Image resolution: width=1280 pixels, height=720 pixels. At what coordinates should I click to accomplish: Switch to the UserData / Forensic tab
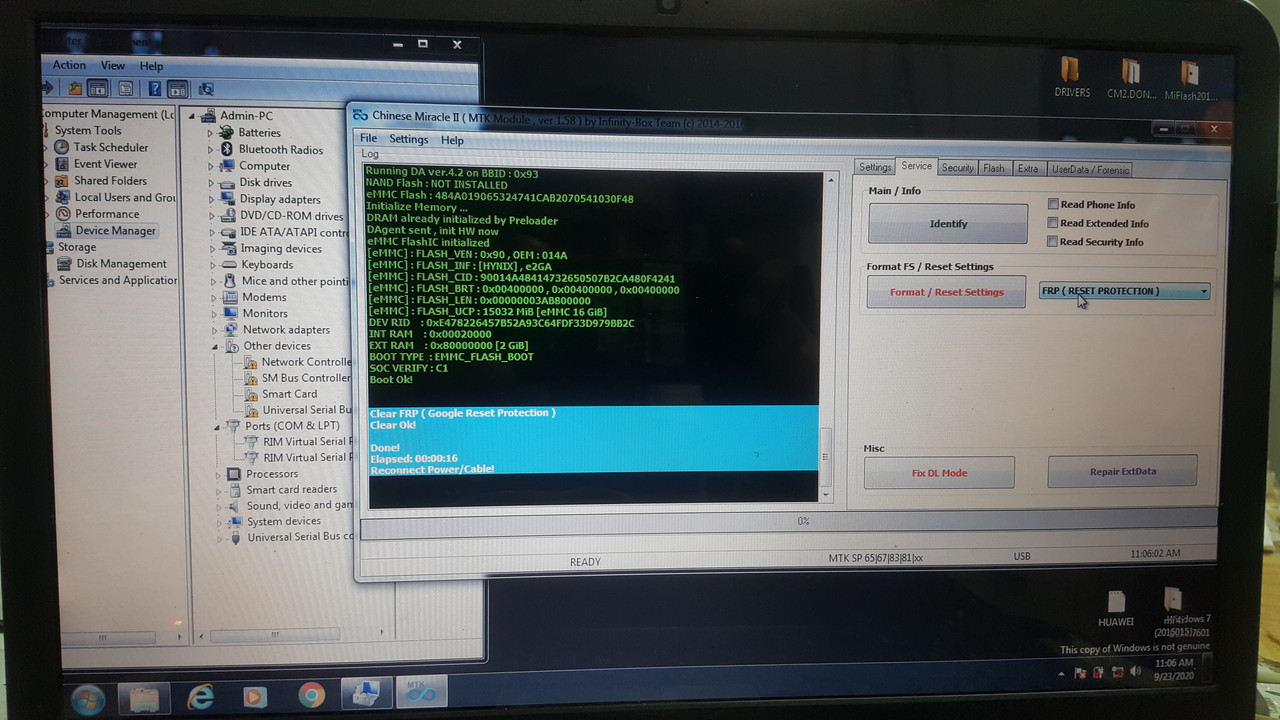[1090, 169]
